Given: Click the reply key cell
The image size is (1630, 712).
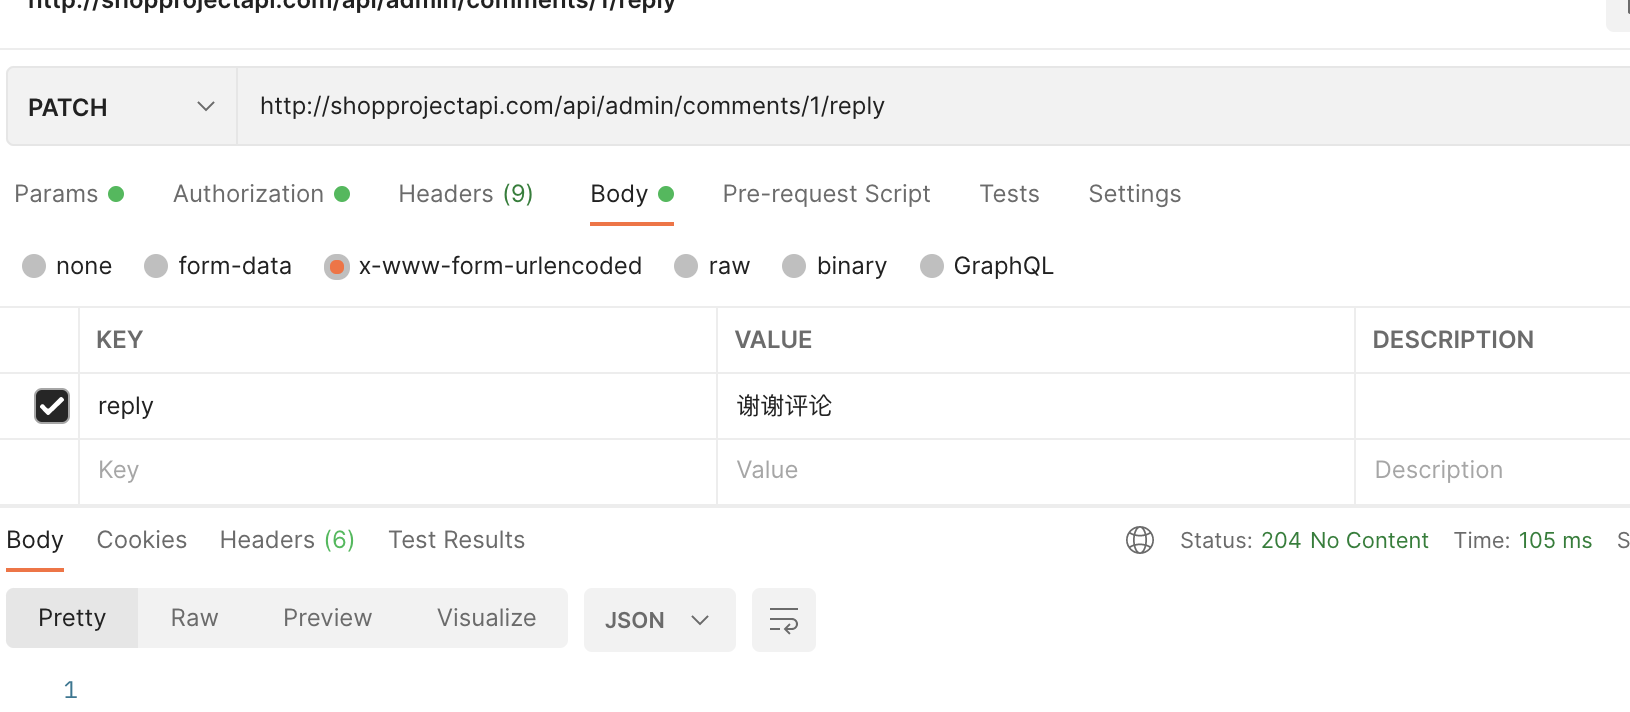Looking at the screenshot, I should point(398,406).
